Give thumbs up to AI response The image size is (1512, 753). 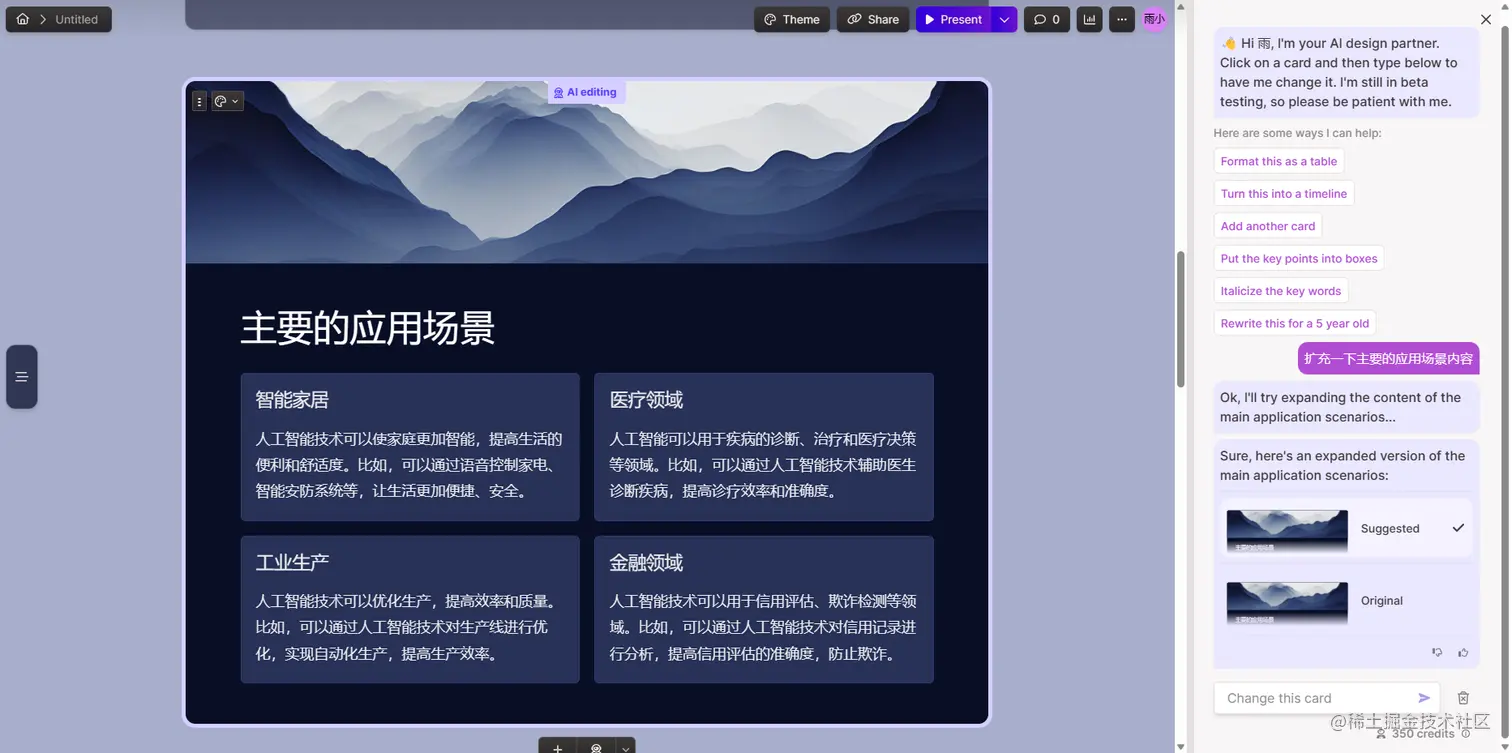(1463, 653)
